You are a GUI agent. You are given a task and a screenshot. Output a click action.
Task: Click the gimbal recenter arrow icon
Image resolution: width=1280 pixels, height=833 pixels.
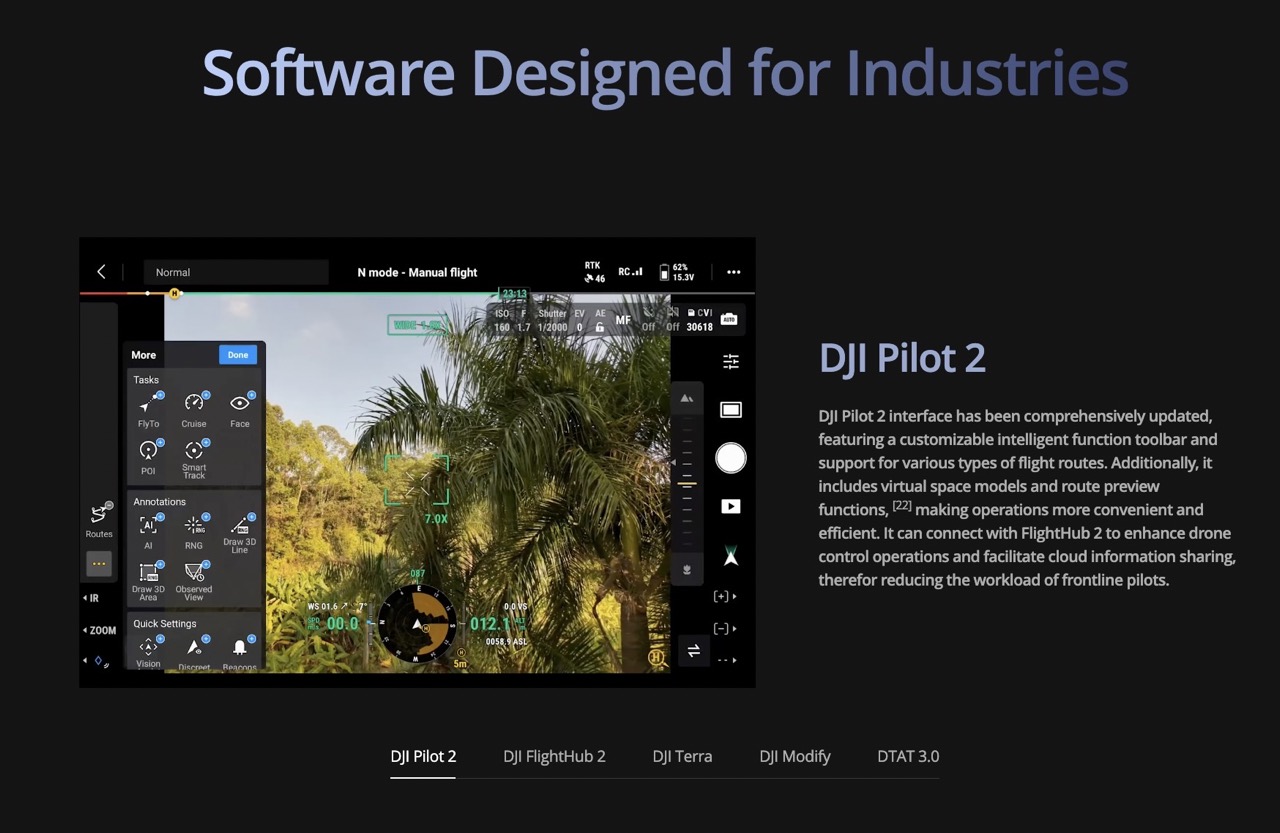coord(731,556)
